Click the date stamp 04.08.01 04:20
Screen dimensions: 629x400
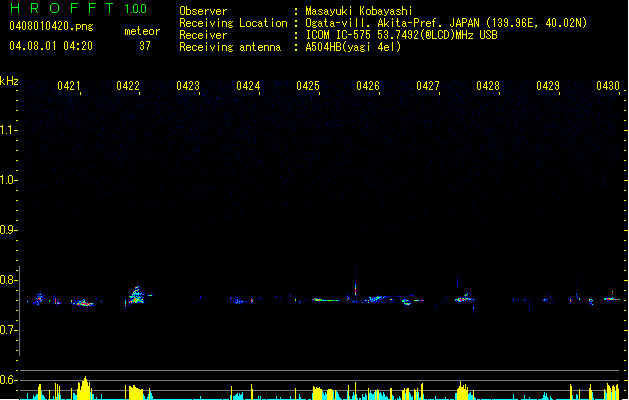click(x=51, y=46)
